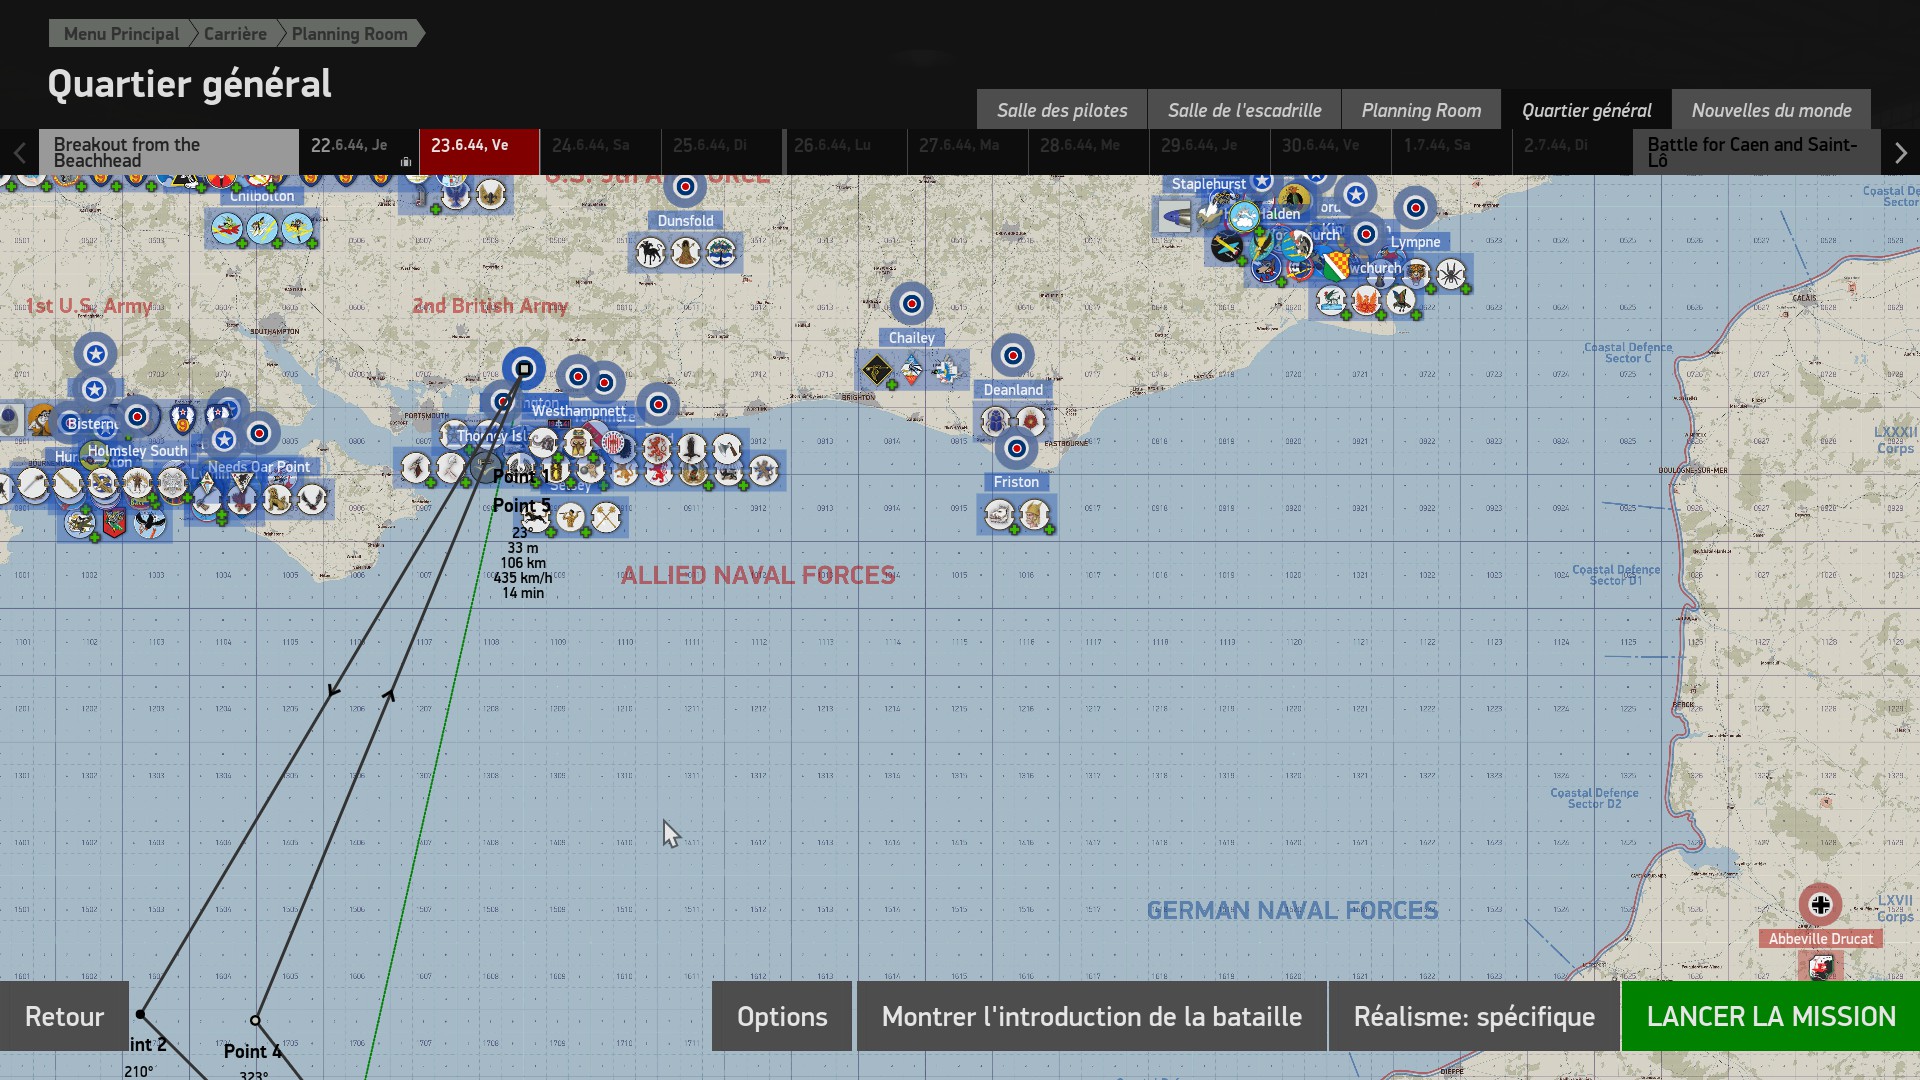This screenshot has height=1080, width=1920.
Task: Click the black diamond squadron emblem under Chailey
Action: click(876, 370)
